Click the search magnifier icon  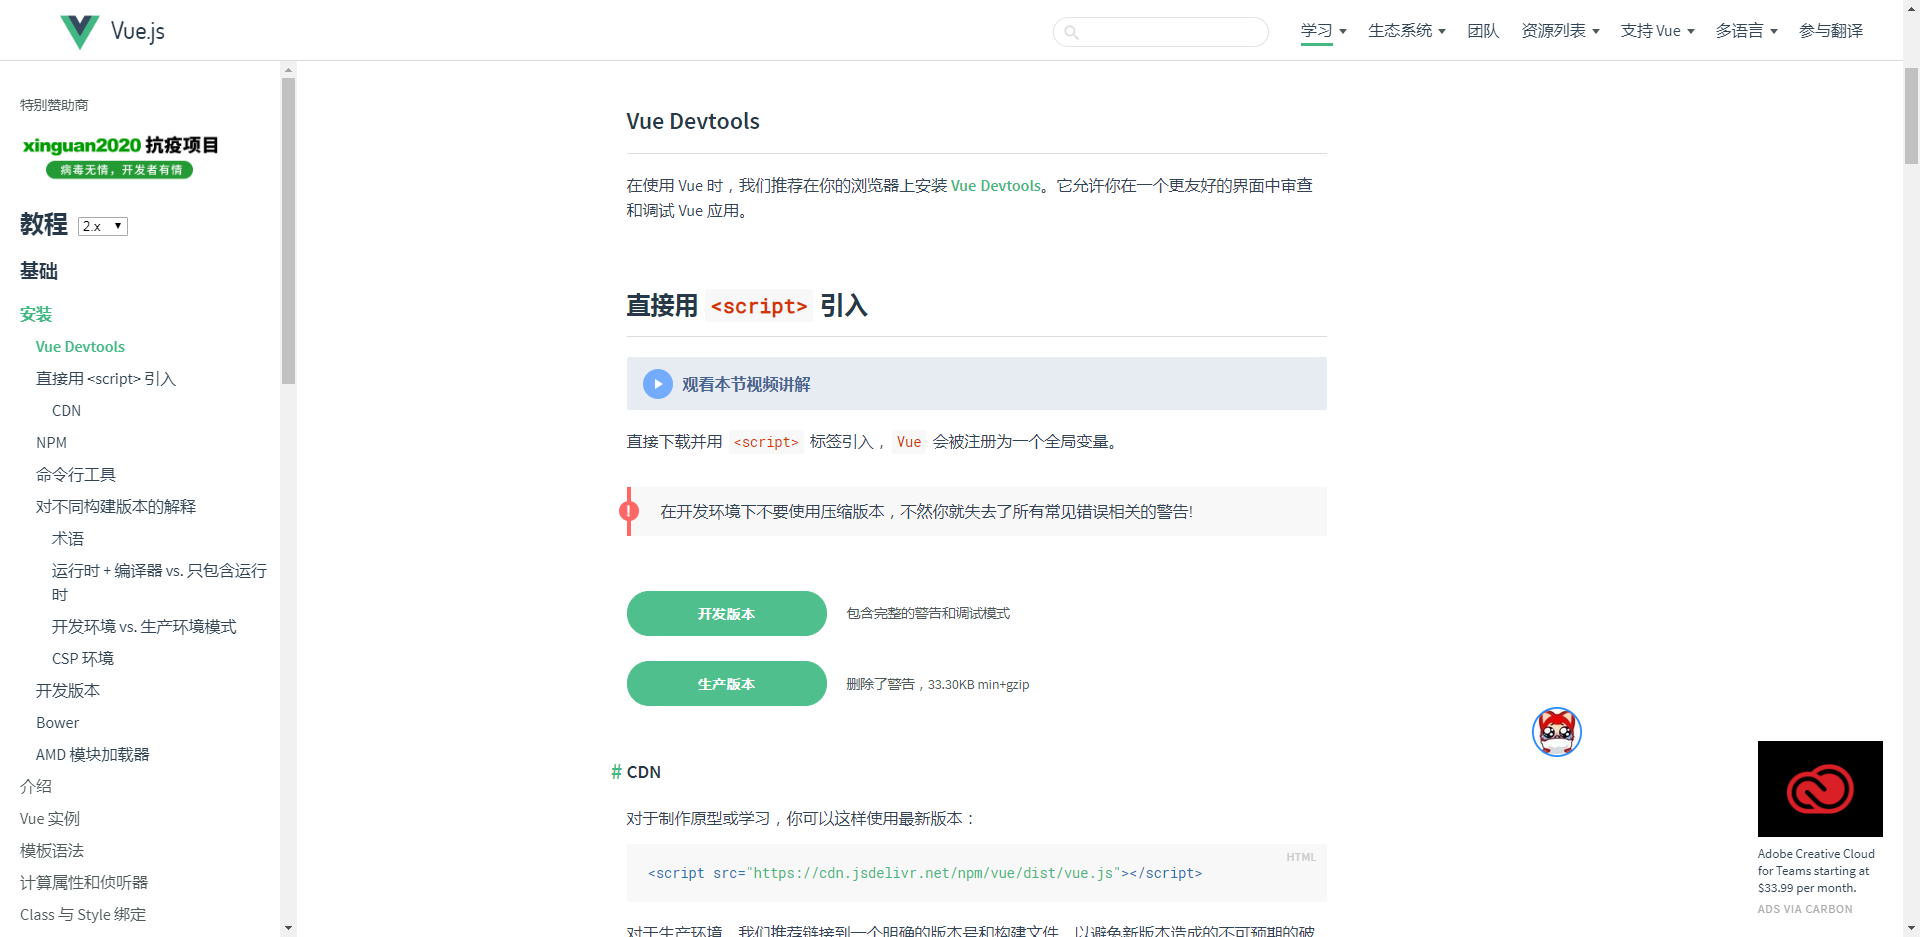coord(1072,32)
